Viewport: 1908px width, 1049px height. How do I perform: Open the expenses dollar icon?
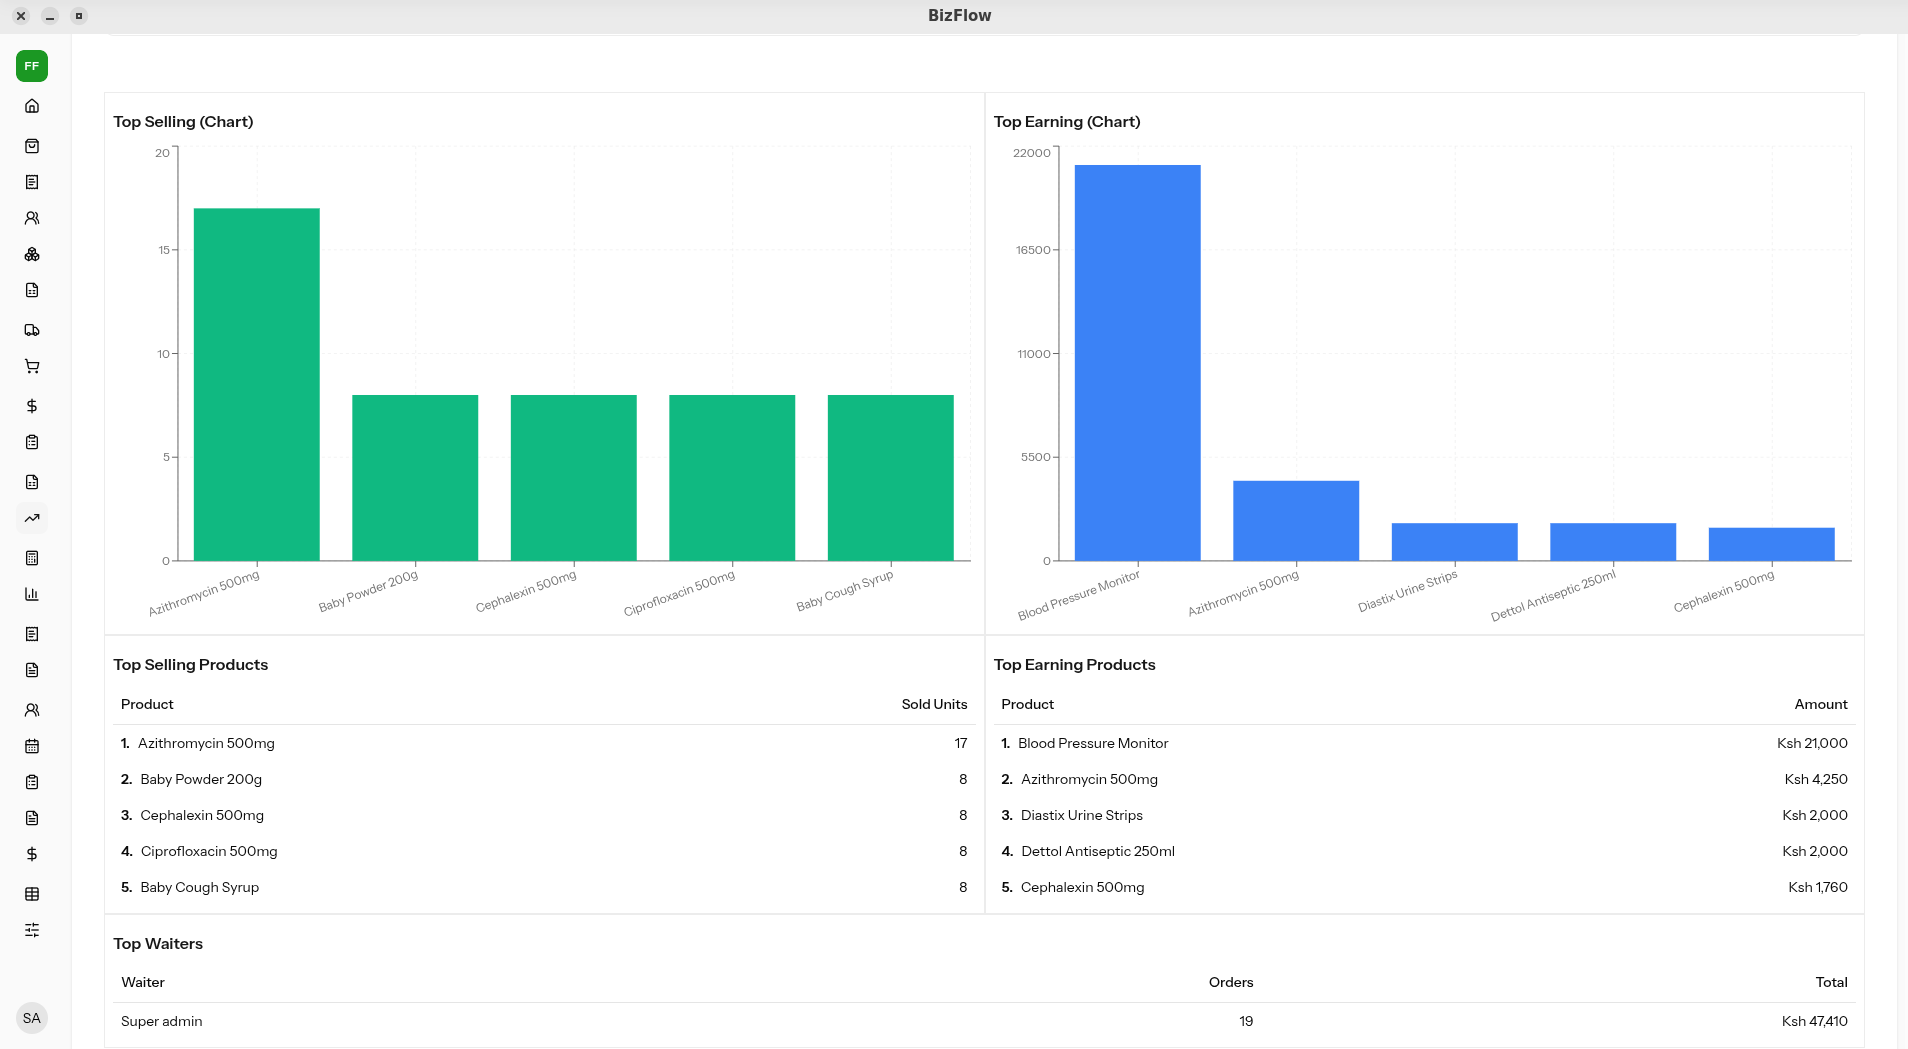(x=32, y=406)
